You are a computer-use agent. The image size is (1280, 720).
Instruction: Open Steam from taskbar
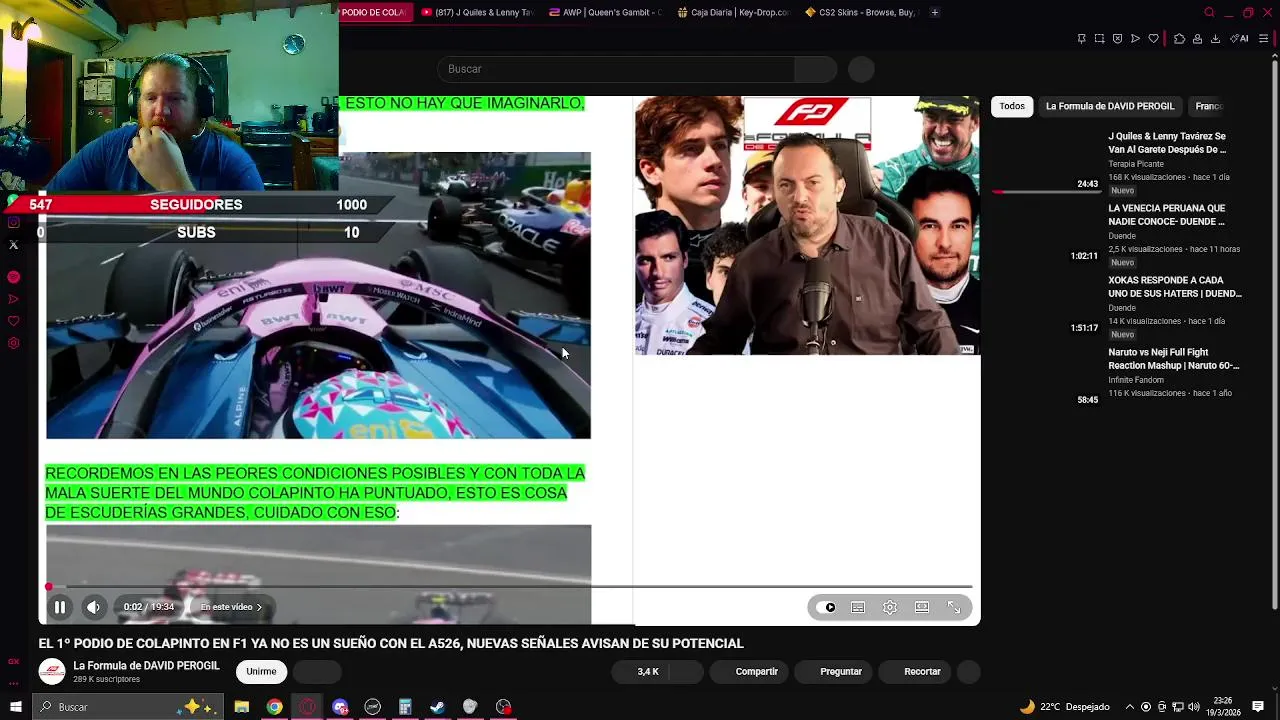[437, 707]
